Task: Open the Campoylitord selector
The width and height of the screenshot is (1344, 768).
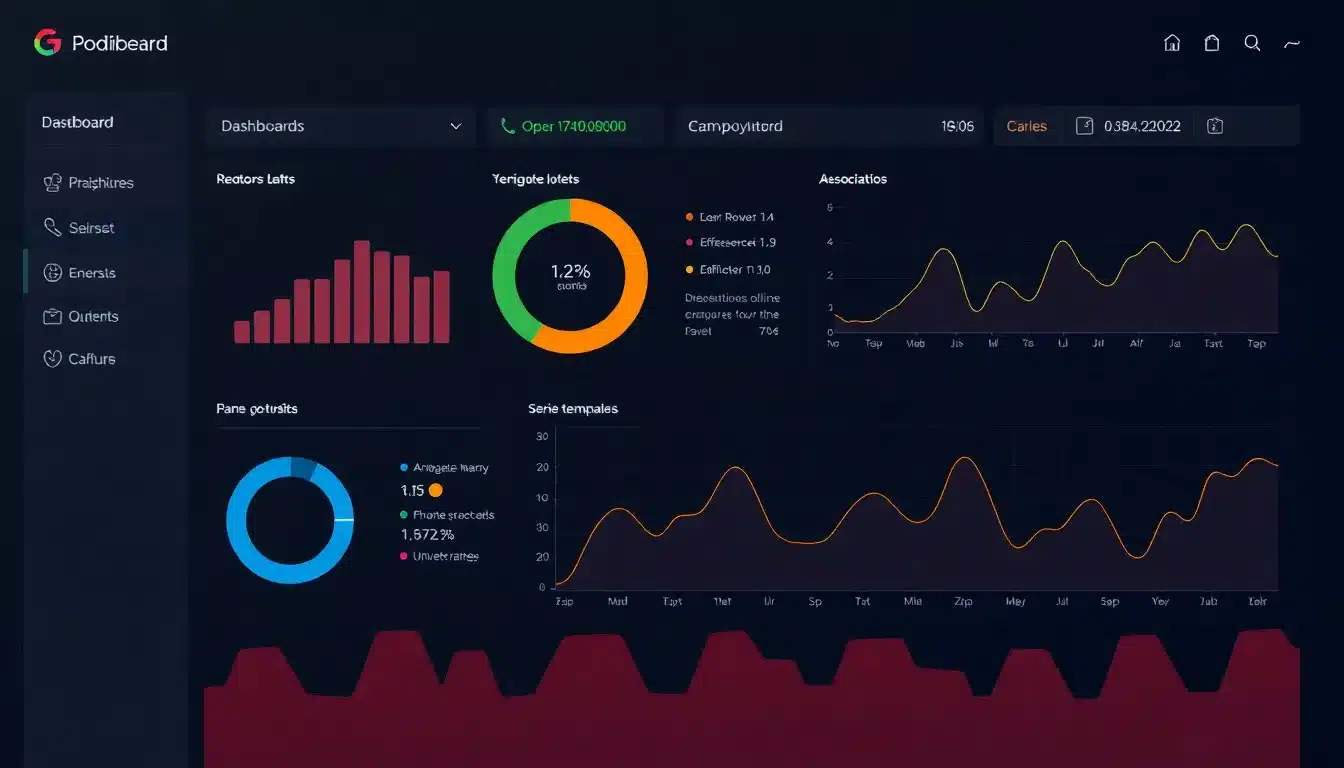Action: [x=828, y=125]
